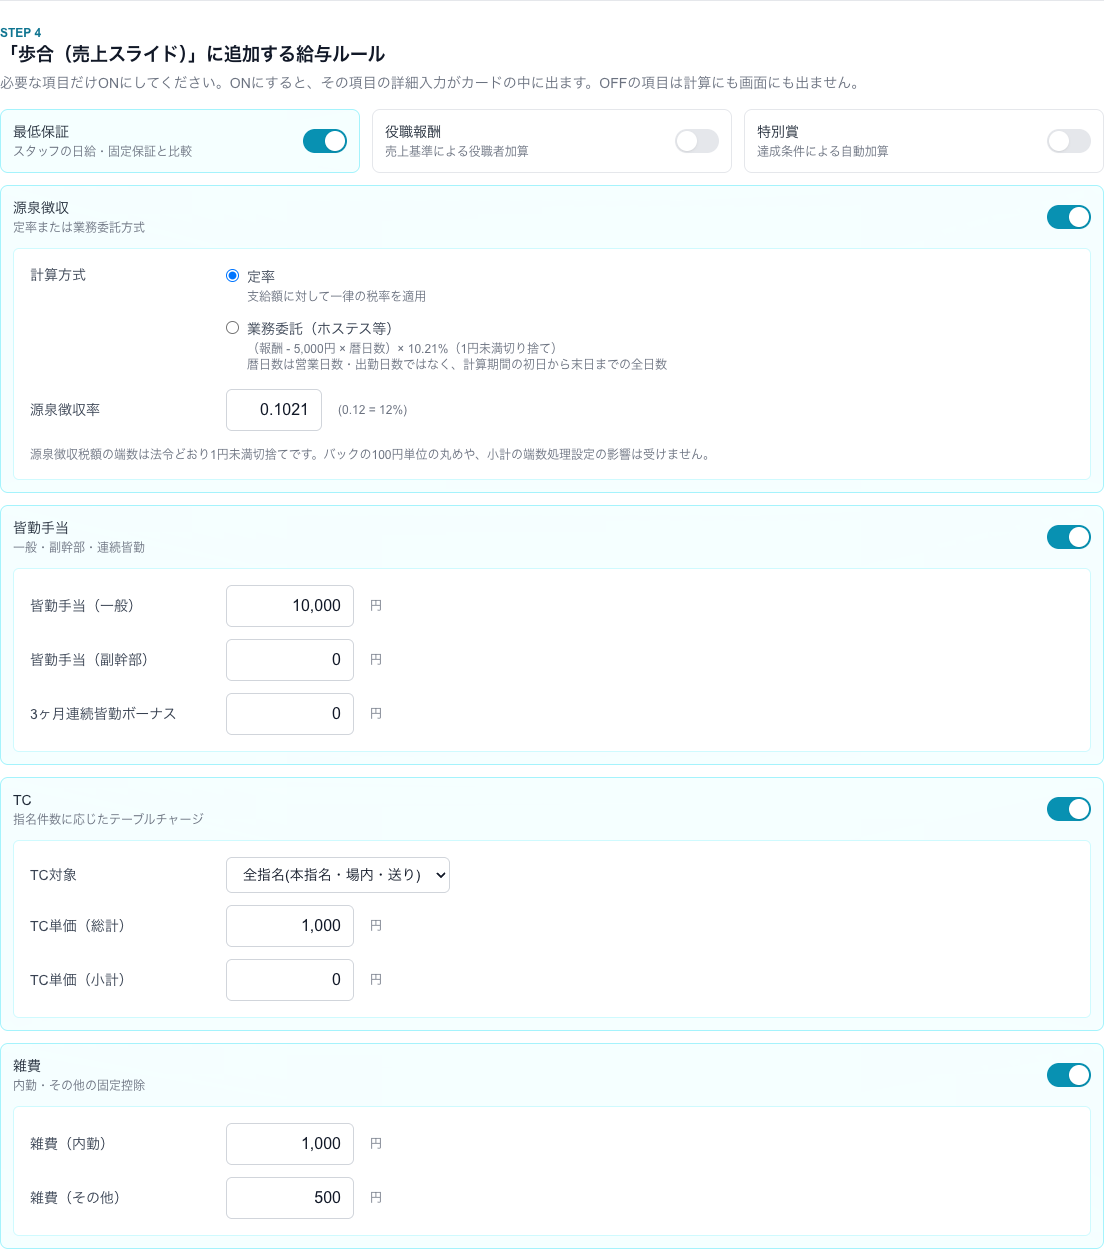Click the 暦日数は営業日数 explanation line
Viewport: 1104px width, 1249px height.
click(457, 364)
